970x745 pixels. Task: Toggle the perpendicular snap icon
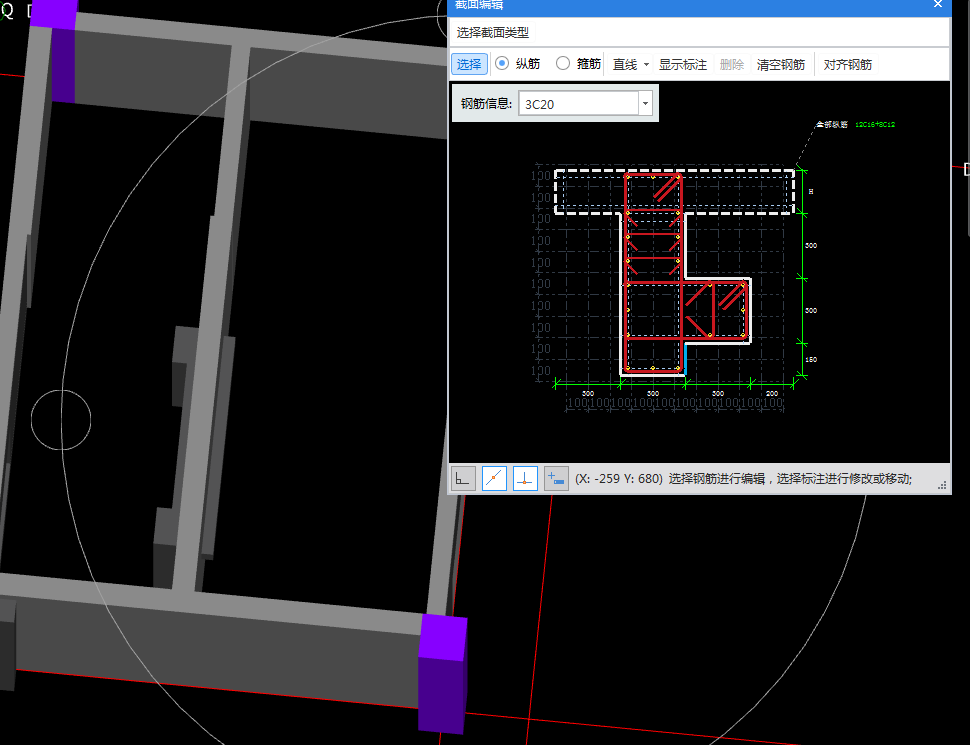(x=525, y=478)
